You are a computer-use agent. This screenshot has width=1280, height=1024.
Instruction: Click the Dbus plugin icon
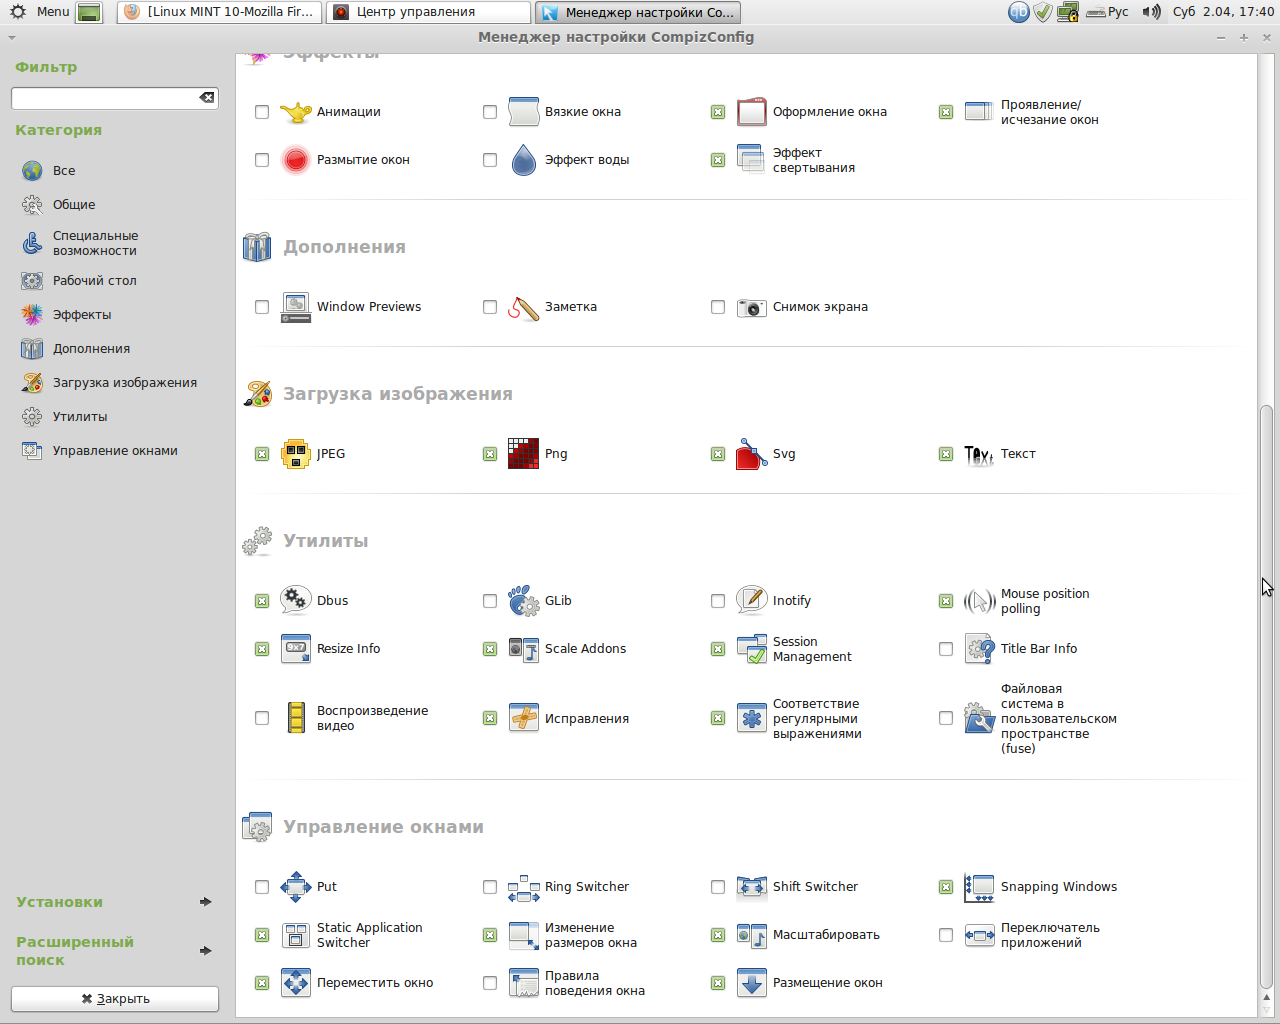tap(296, 601)
